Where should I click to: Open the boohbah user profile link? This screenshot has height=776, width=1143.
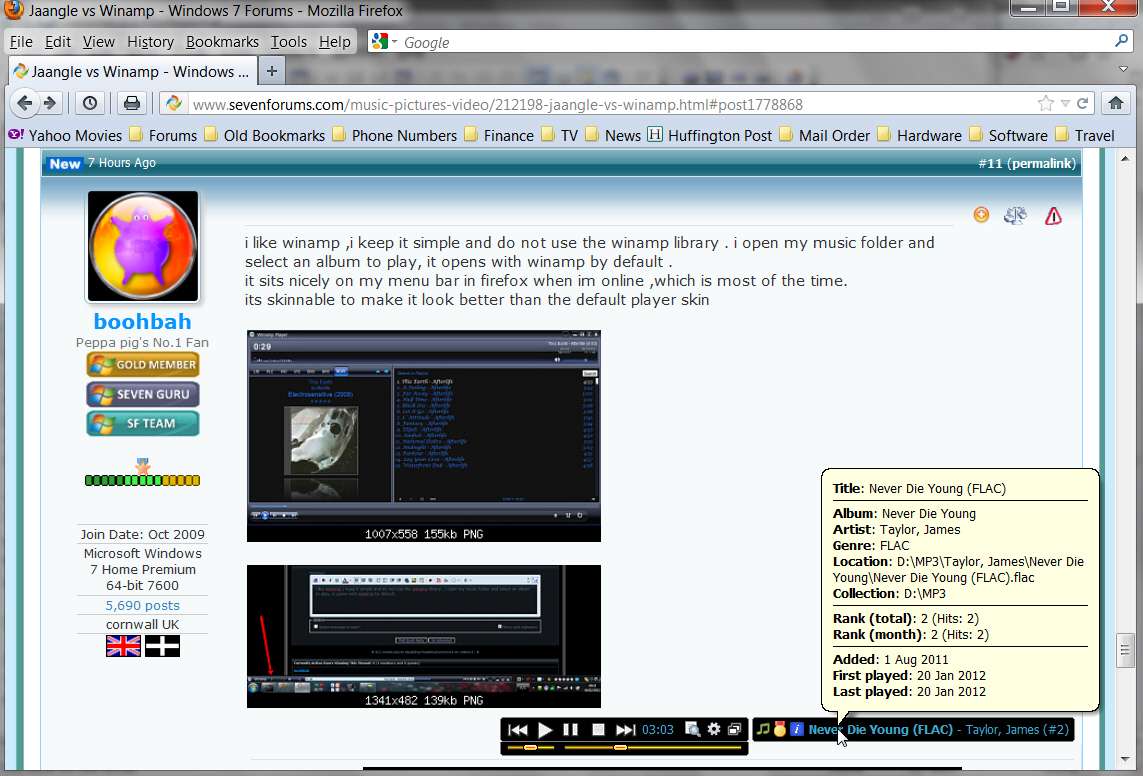click(142, 321)
